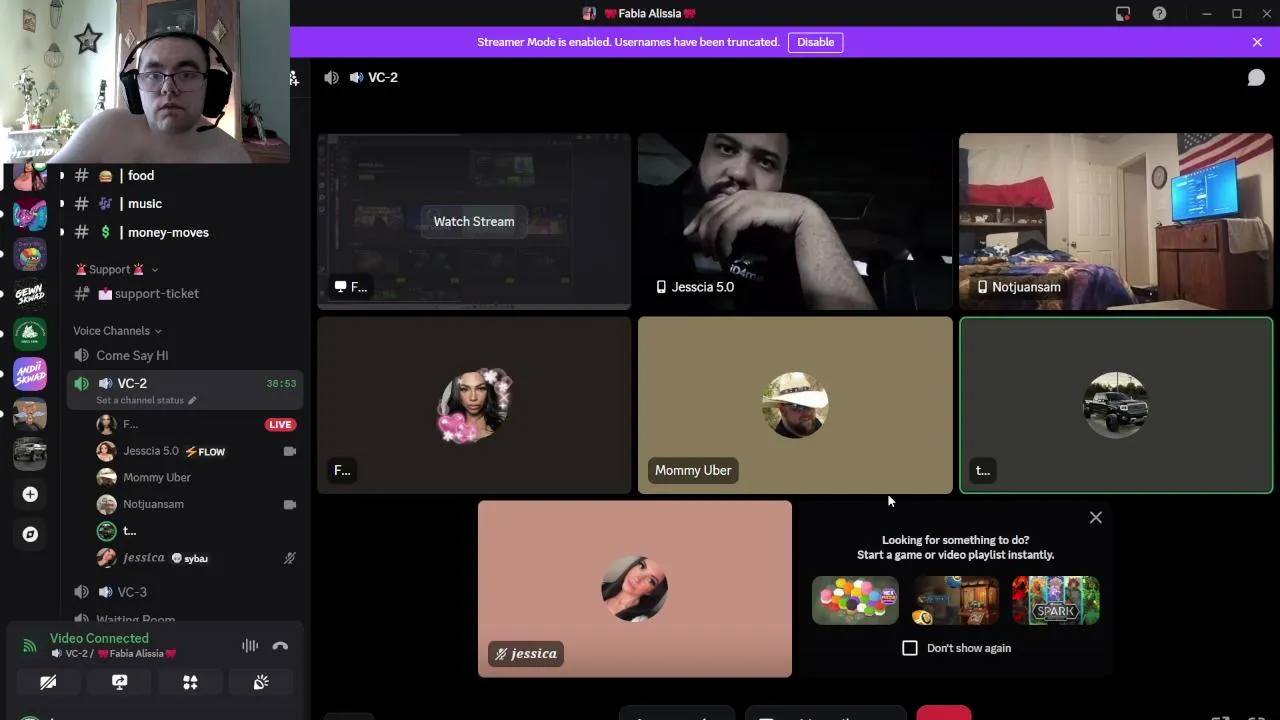Image resolution: width=1280 pixels, height=720 pixels.
Task: Select Jesscia 5.0 in voice user list
Action: pyautogui.click(x=195, y=451)
